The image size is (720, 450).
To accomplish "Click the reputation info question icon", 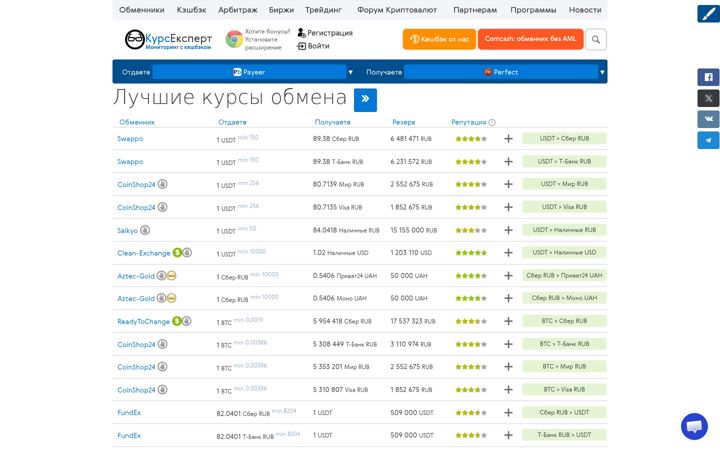I will pyautogui.click(x=492, y=123).
